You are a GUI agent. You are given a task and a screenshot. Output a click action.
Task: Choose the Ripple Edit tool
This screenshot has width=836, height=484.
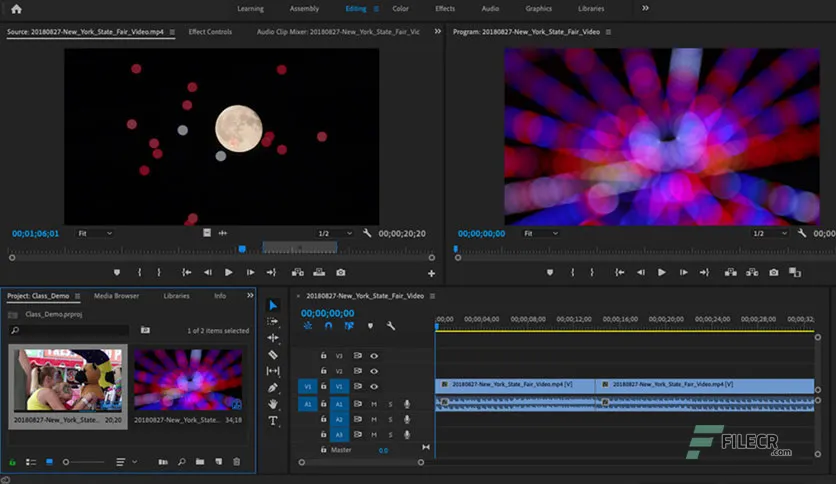[273, 338]
